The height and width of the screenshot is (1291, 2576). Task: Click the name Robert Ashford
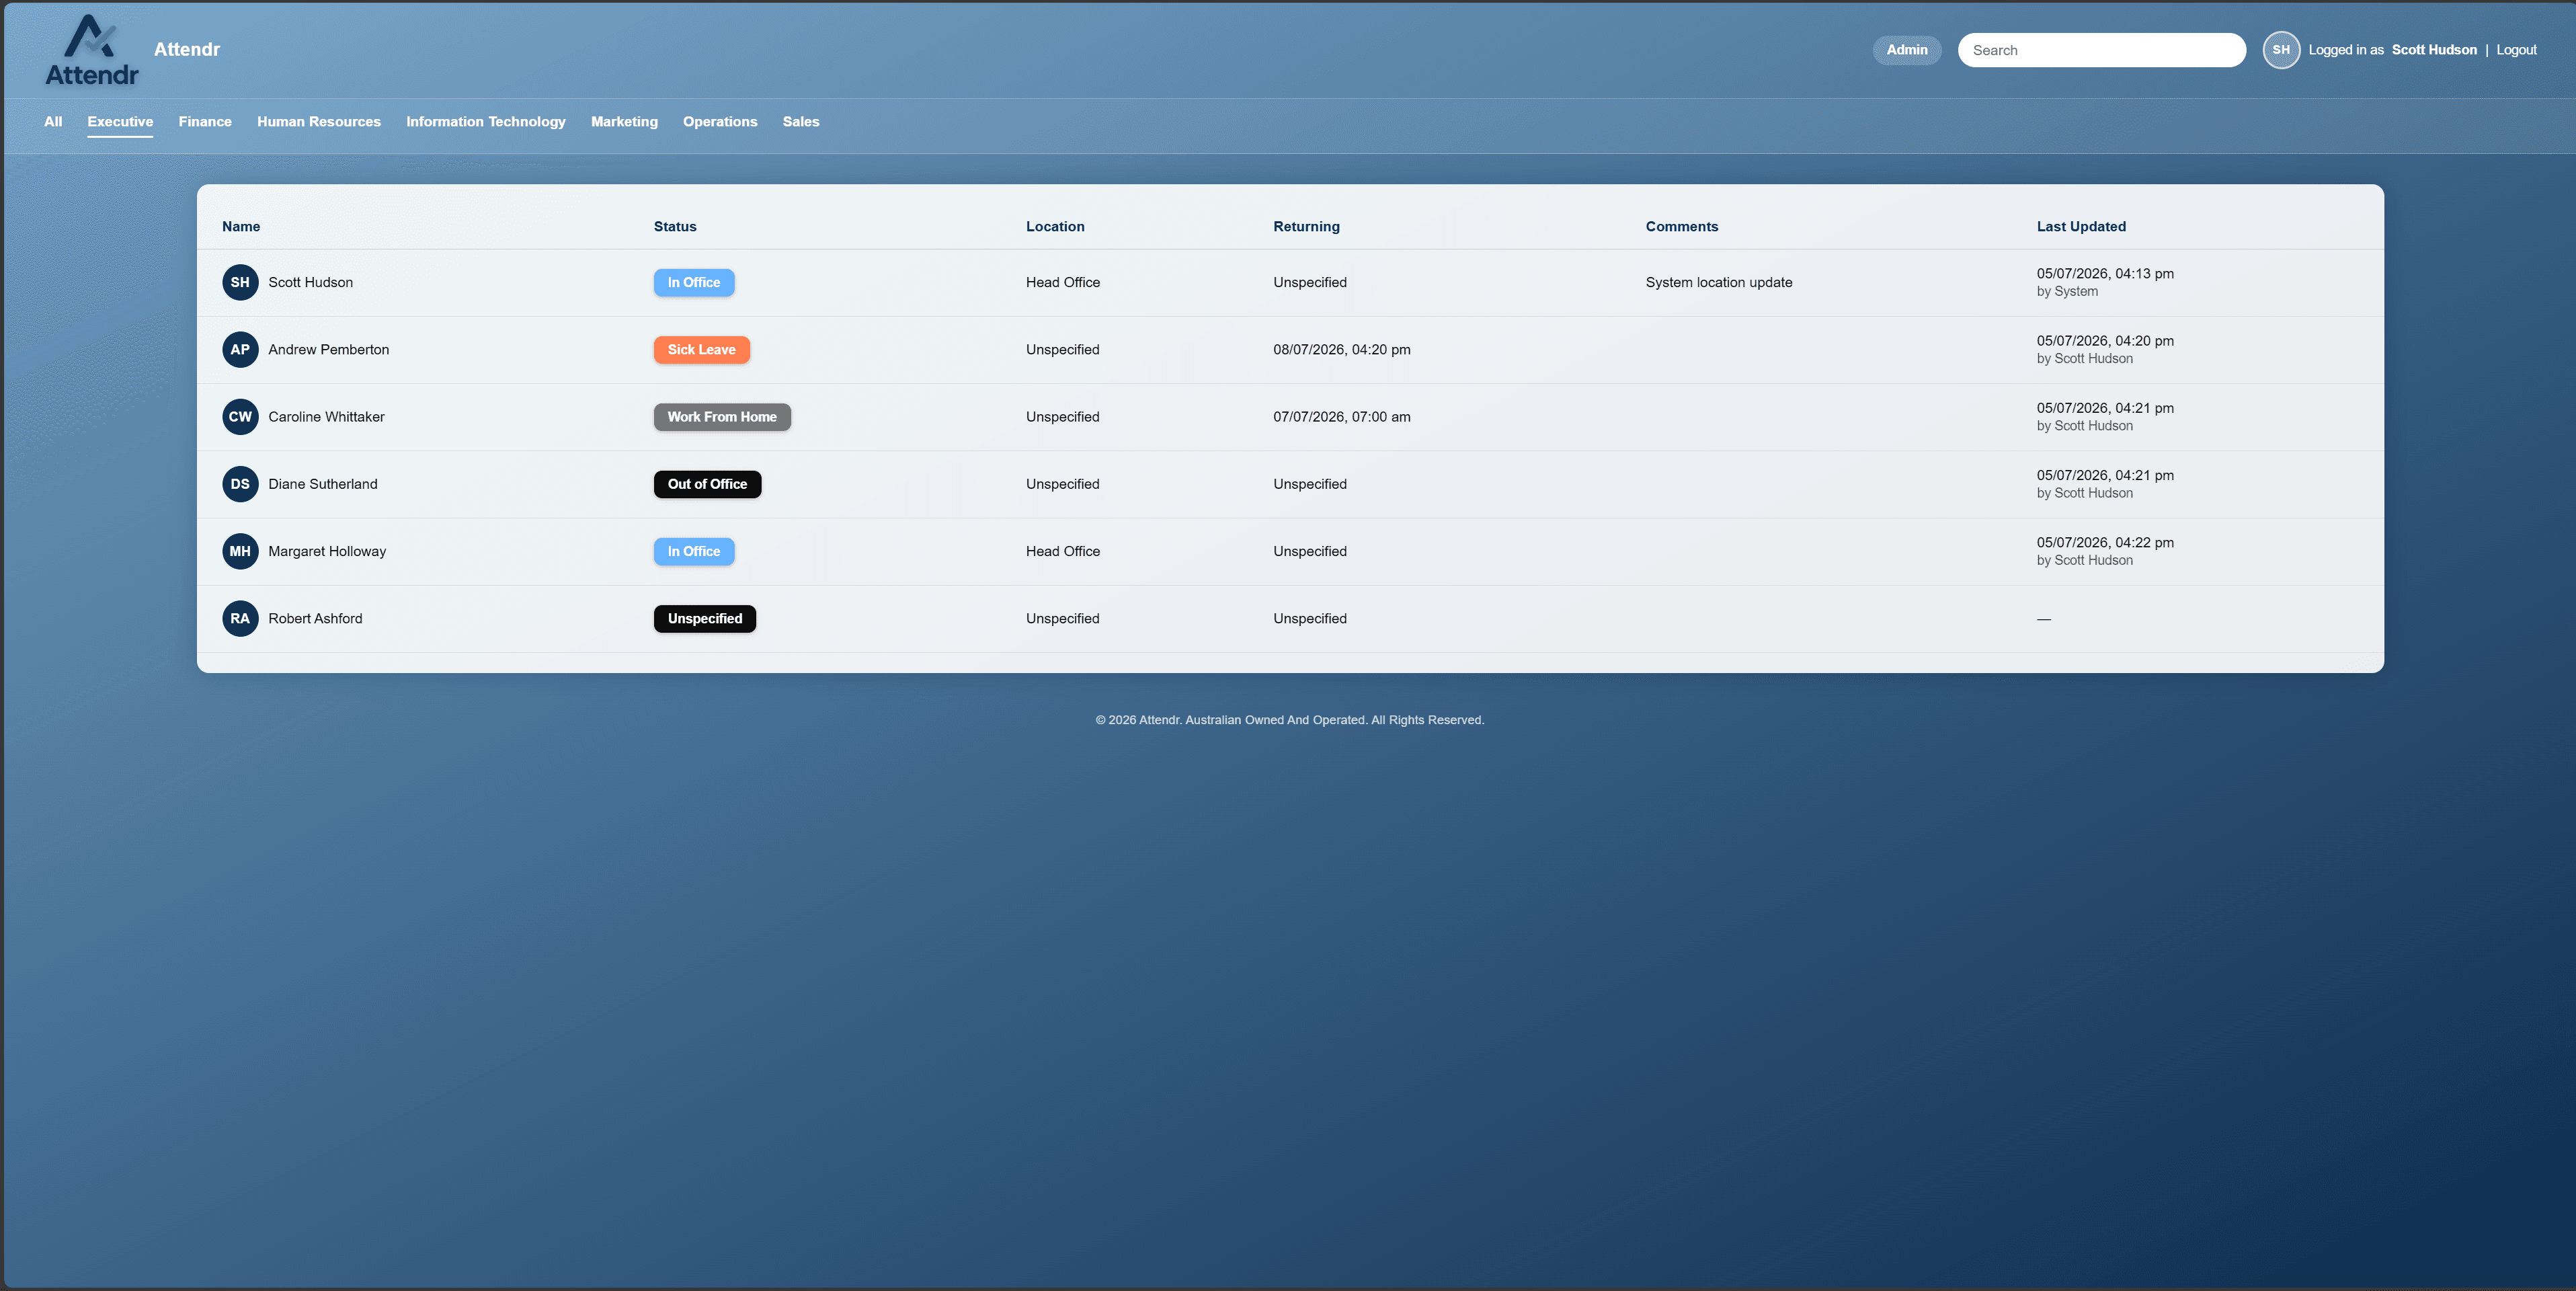pyautogui.click(x=315, y=619)
